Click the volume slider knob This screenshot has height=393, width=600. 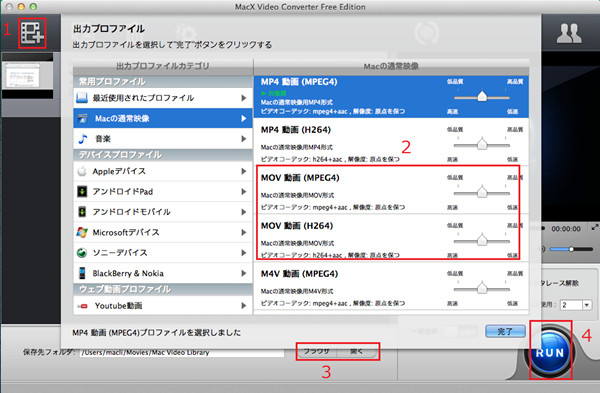[571, 249]
